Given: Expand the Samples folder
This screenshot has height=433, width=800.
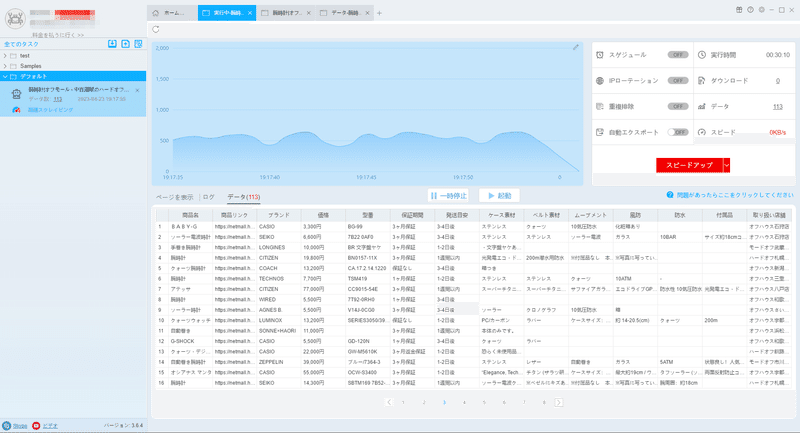Looking at the screenshot, I should pyautogui.click(x=5, y=66).
